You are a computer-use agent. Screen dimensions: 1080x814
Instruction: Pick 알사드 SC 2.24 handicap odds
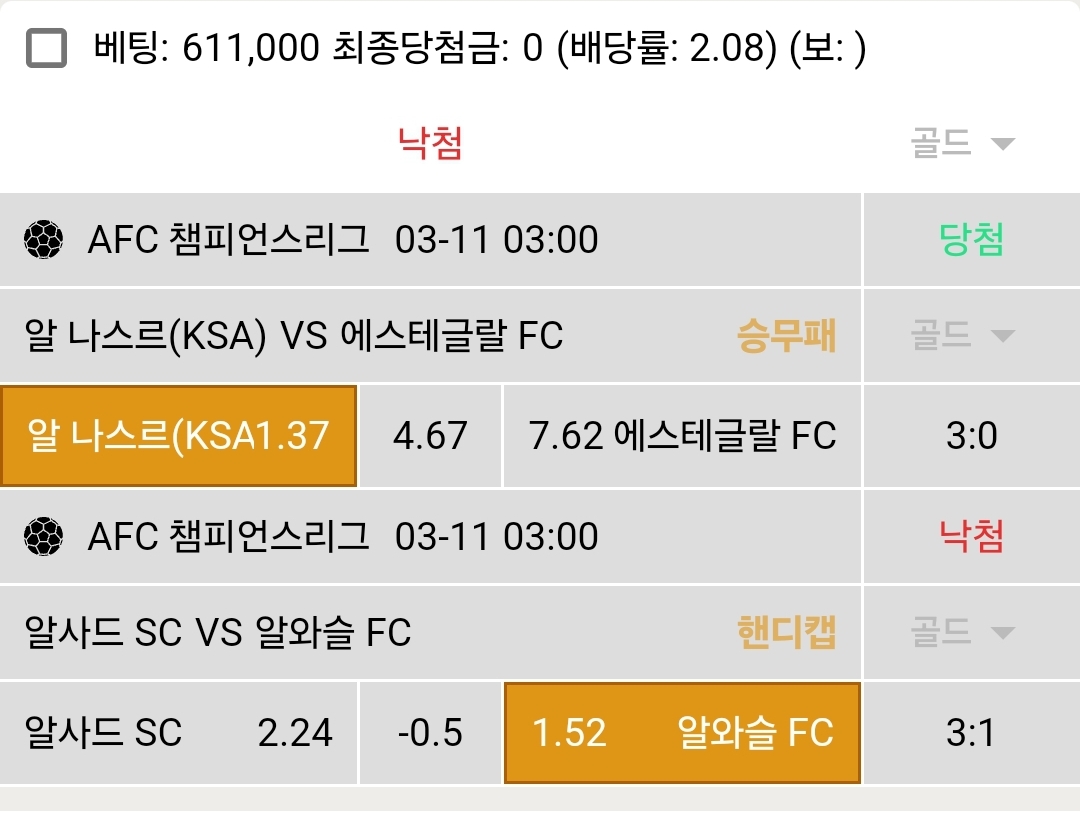pos(179,733)
